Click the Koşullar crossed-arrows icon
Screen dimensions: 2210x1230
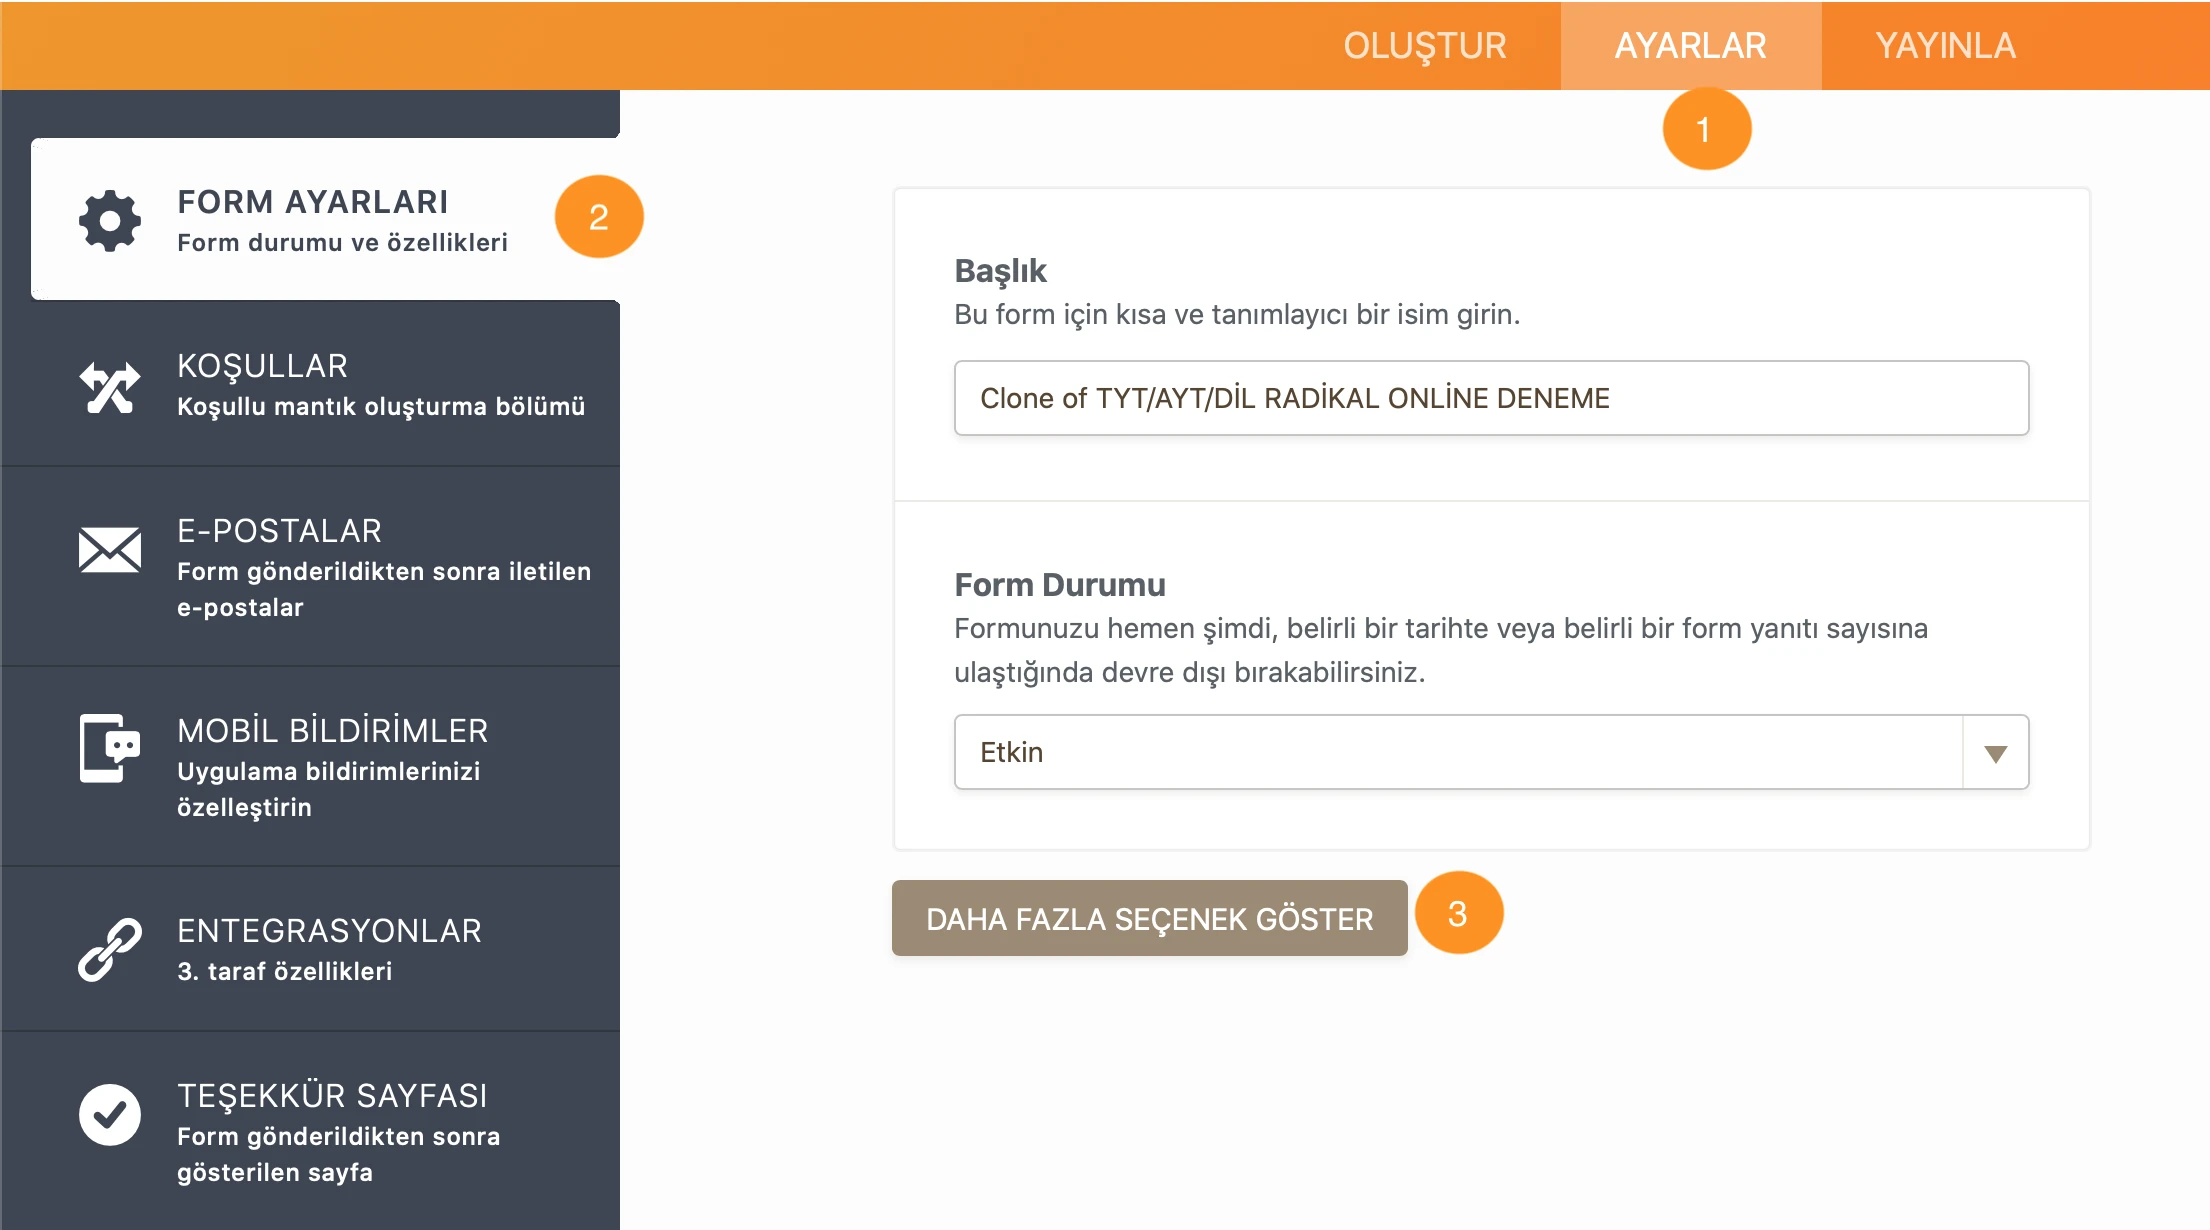tap(110, 387)
